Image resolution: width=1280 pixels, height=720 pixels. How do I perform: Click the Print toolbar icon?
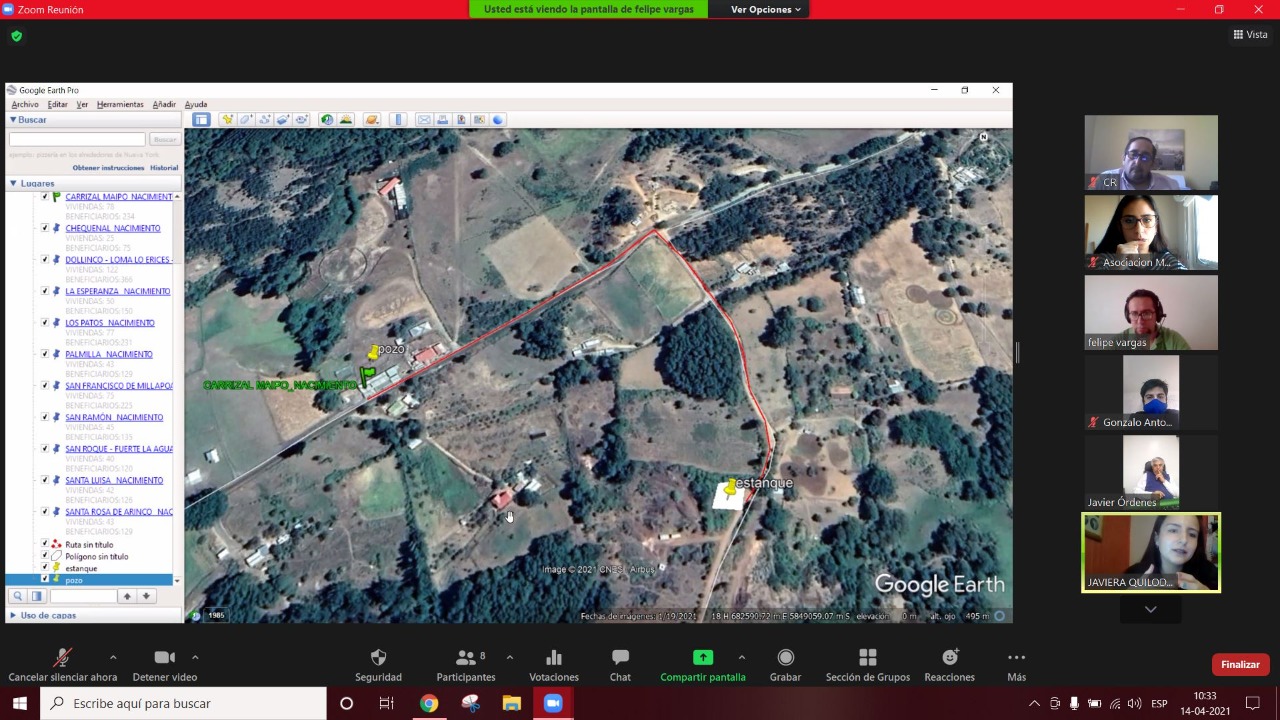[442, 119]
